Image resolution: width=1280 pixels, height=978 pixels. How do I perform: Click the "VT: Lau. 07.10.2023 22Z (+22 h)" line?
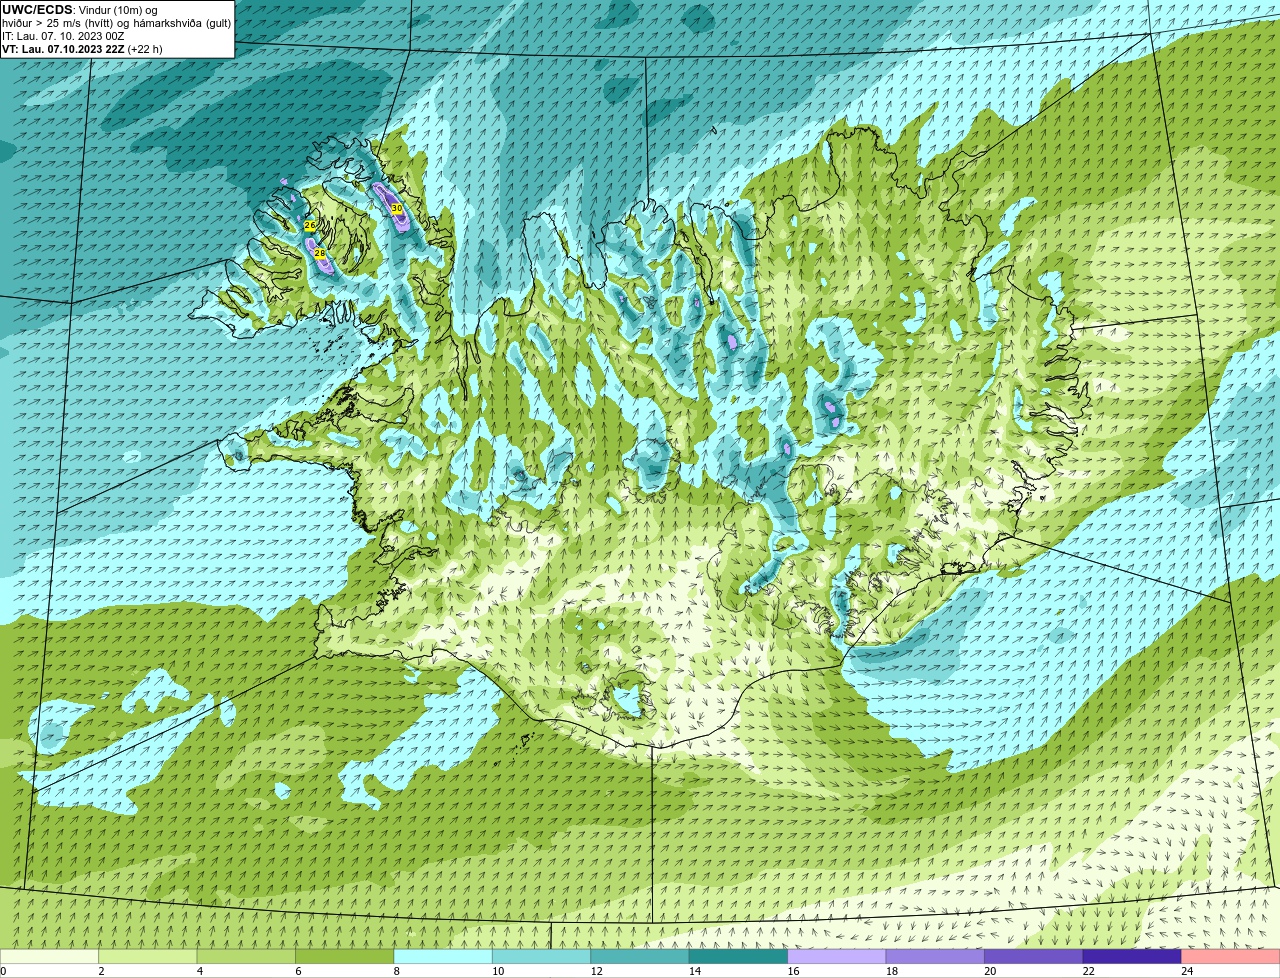[x=82, y=49]
